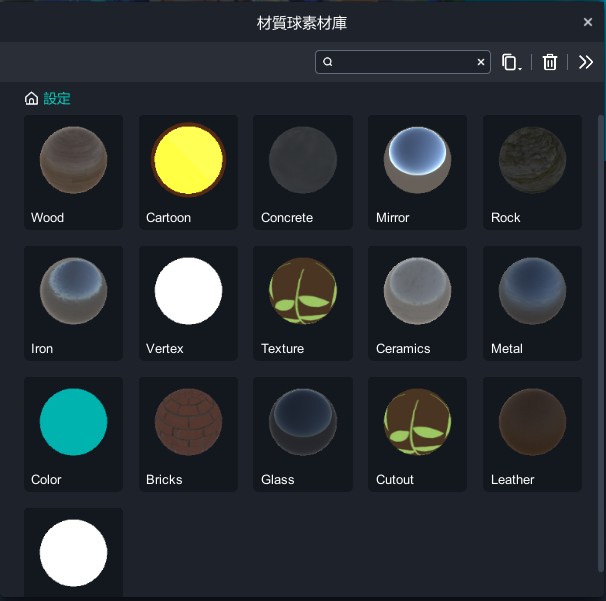Click the trash delete icon
Screen dimensions: 606x601
[x=549, y=63]
